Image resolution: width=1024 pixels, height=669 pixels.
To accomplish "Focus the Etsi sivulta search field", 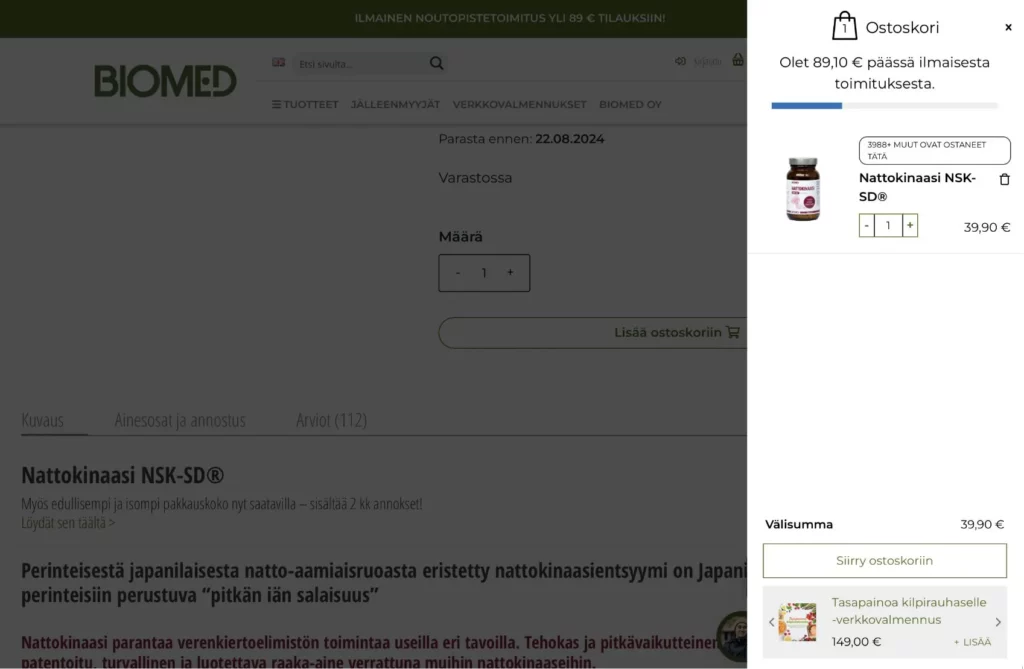I will pyautogui.click(x=359, y=64).
